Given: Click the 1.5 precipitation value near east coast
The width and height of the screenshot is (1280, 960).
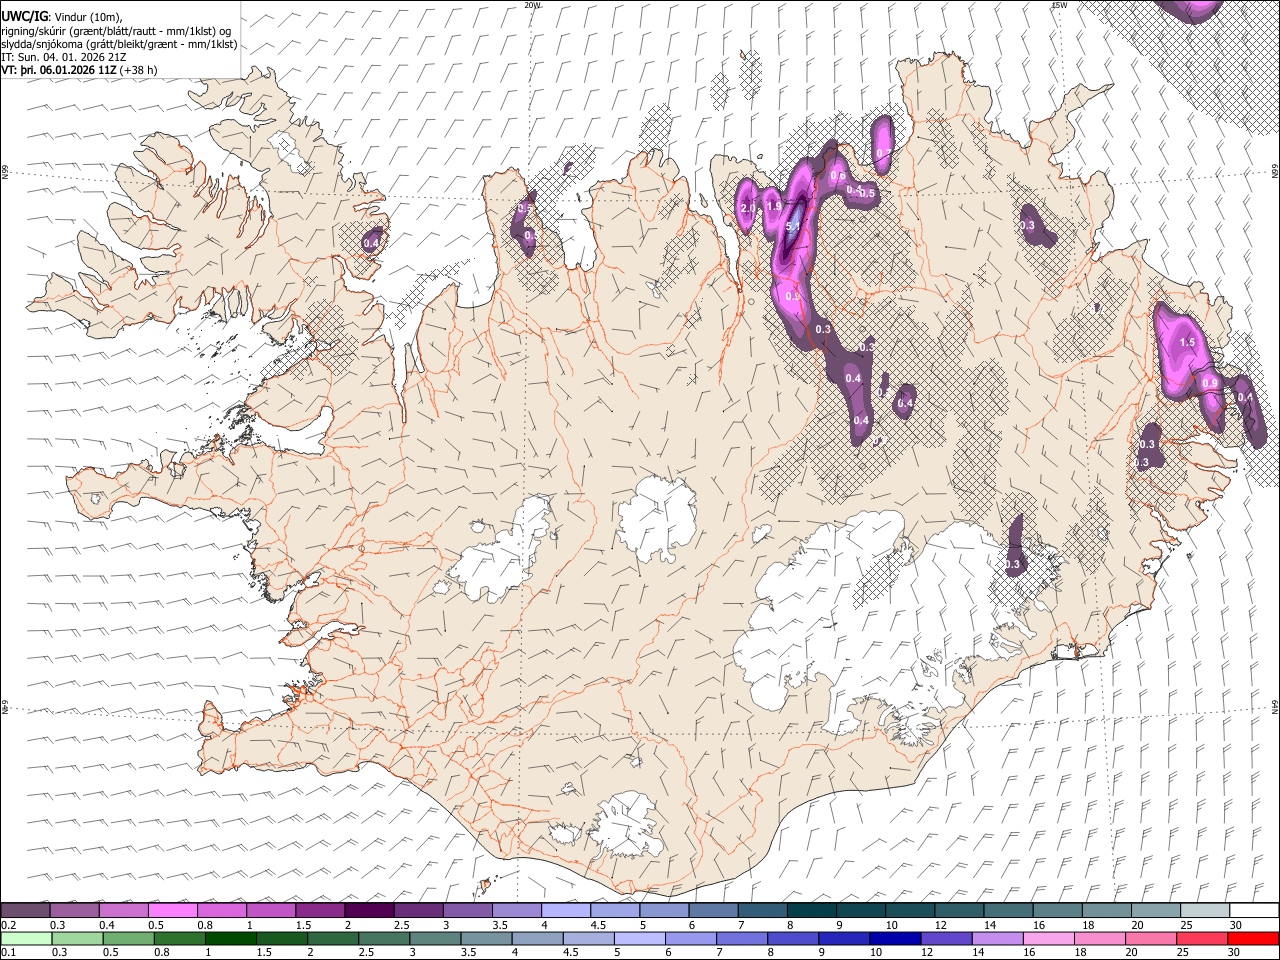Looking at the screenshot, I should pos(1187,342).
